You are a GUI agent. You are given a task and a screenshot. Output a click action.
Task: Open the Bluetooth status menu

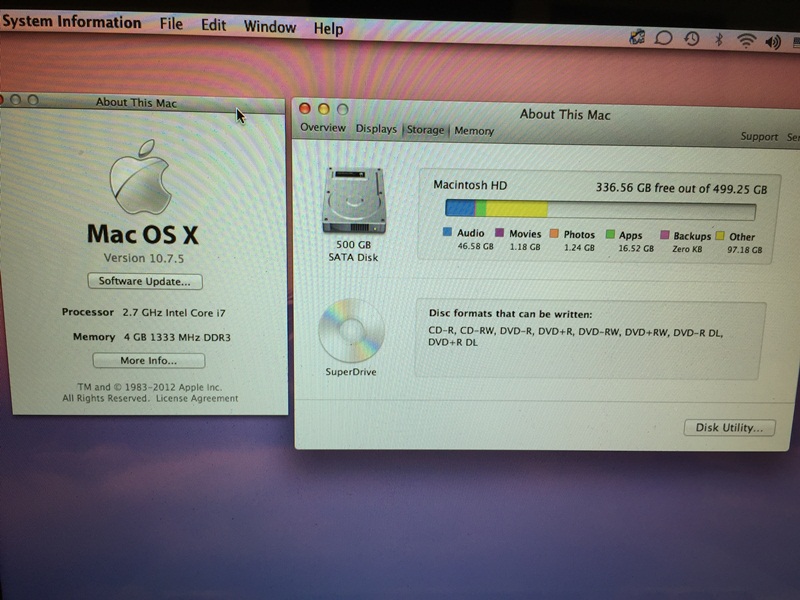coord(719,39)
